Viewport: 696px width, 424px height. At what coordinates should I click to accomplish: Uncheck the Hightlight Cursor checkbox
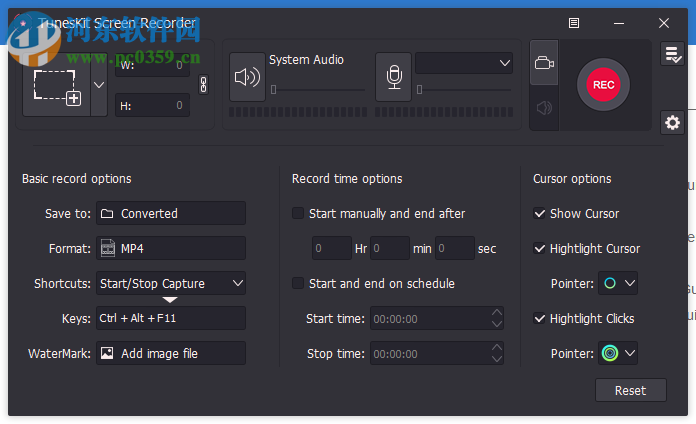click(539, 248)
